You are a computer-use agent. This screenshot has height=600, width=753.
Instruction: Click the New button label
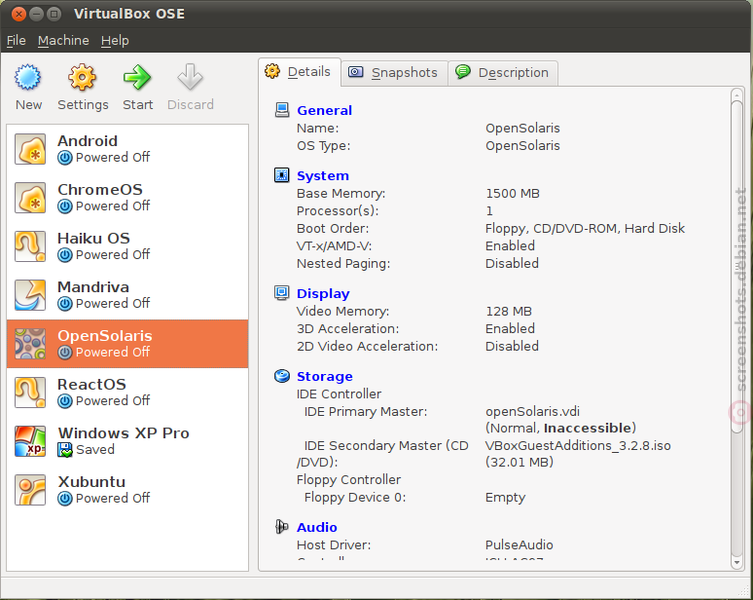pyautogui.click(x=28, y=105)
